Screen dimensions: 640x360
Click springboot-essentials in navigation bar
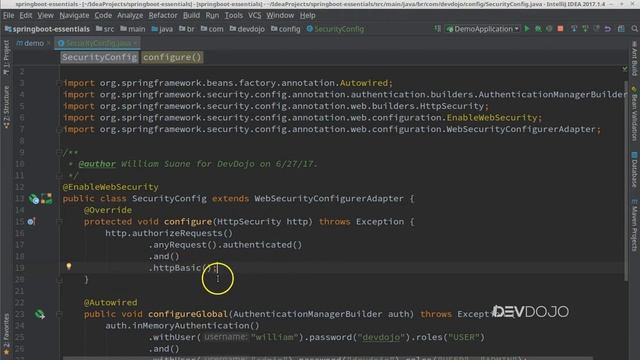coord(47,29)
